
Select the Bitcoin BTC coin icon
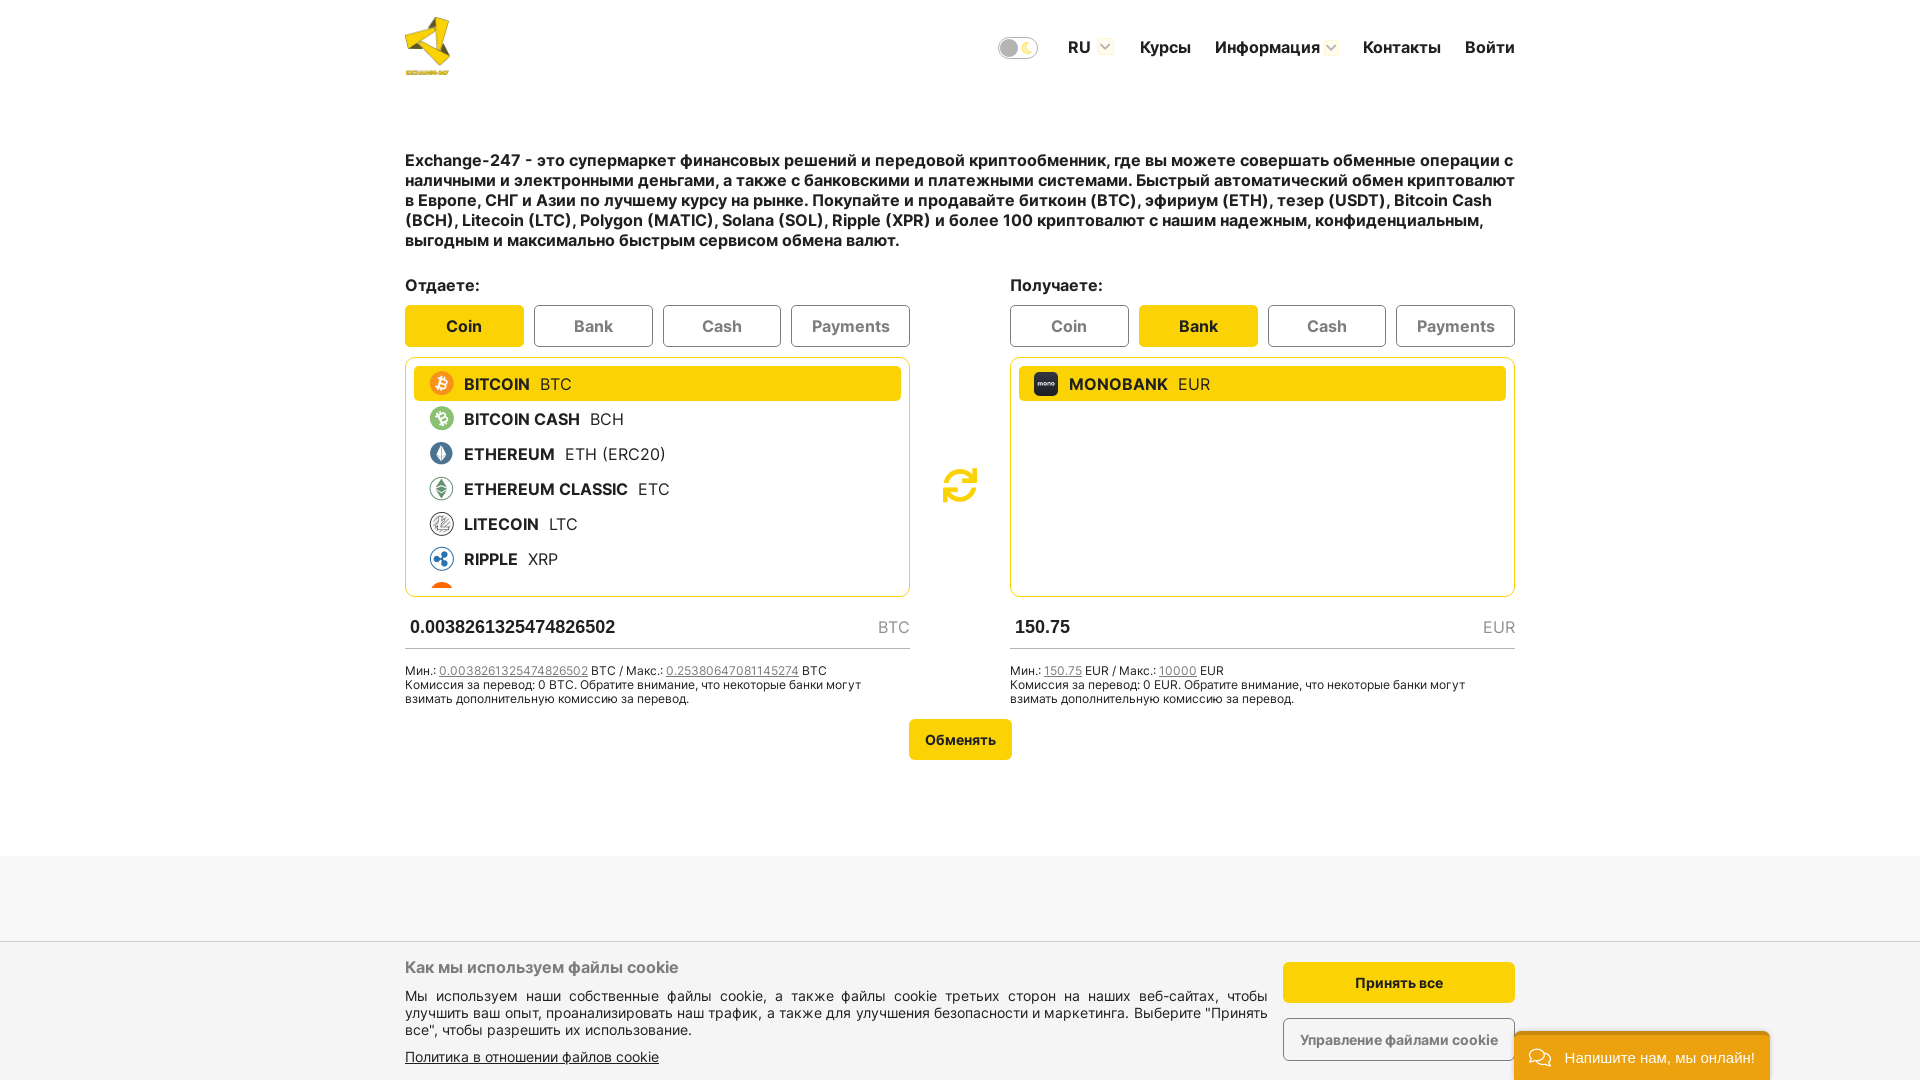click(441, 384)
